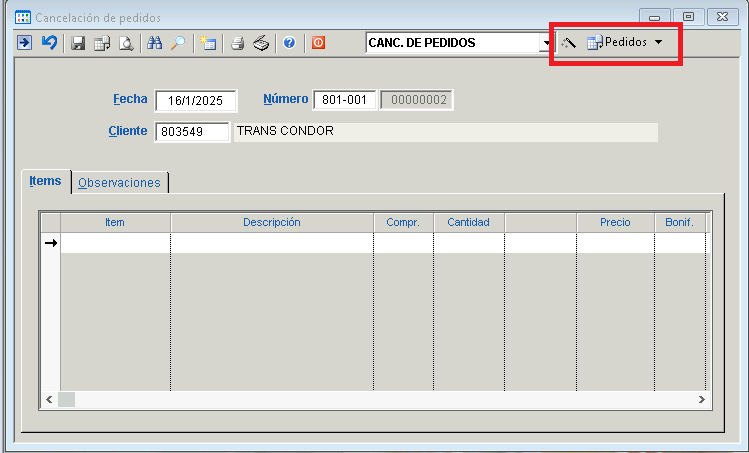Save using the floppy disk icon
The image size is (749, 453).
coord(78,43)
